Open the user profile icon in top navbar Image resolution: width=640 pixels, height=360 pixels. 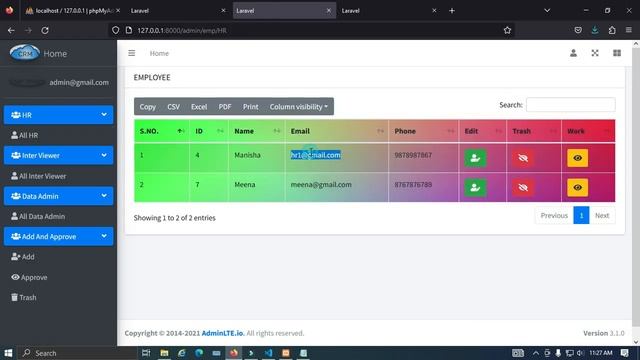pyautogui.click(x=573, y=53)
